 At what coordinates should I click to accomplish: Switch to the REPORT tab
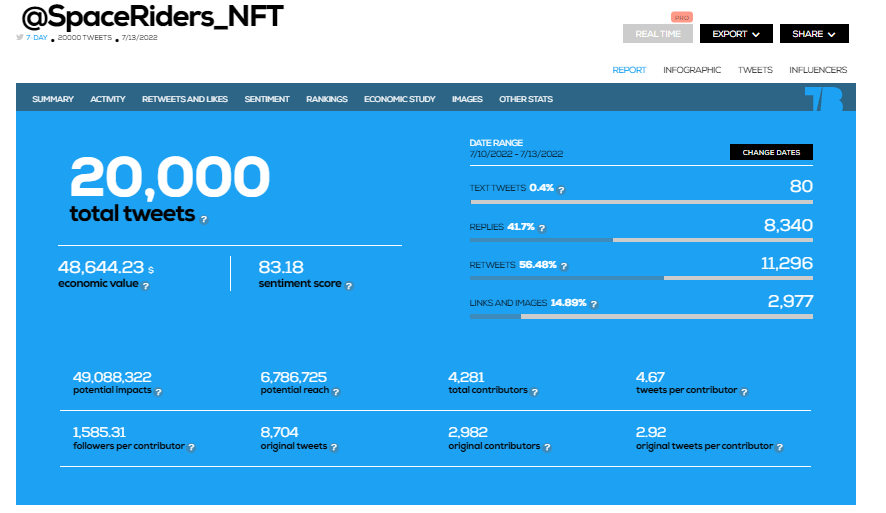point(629,70)
